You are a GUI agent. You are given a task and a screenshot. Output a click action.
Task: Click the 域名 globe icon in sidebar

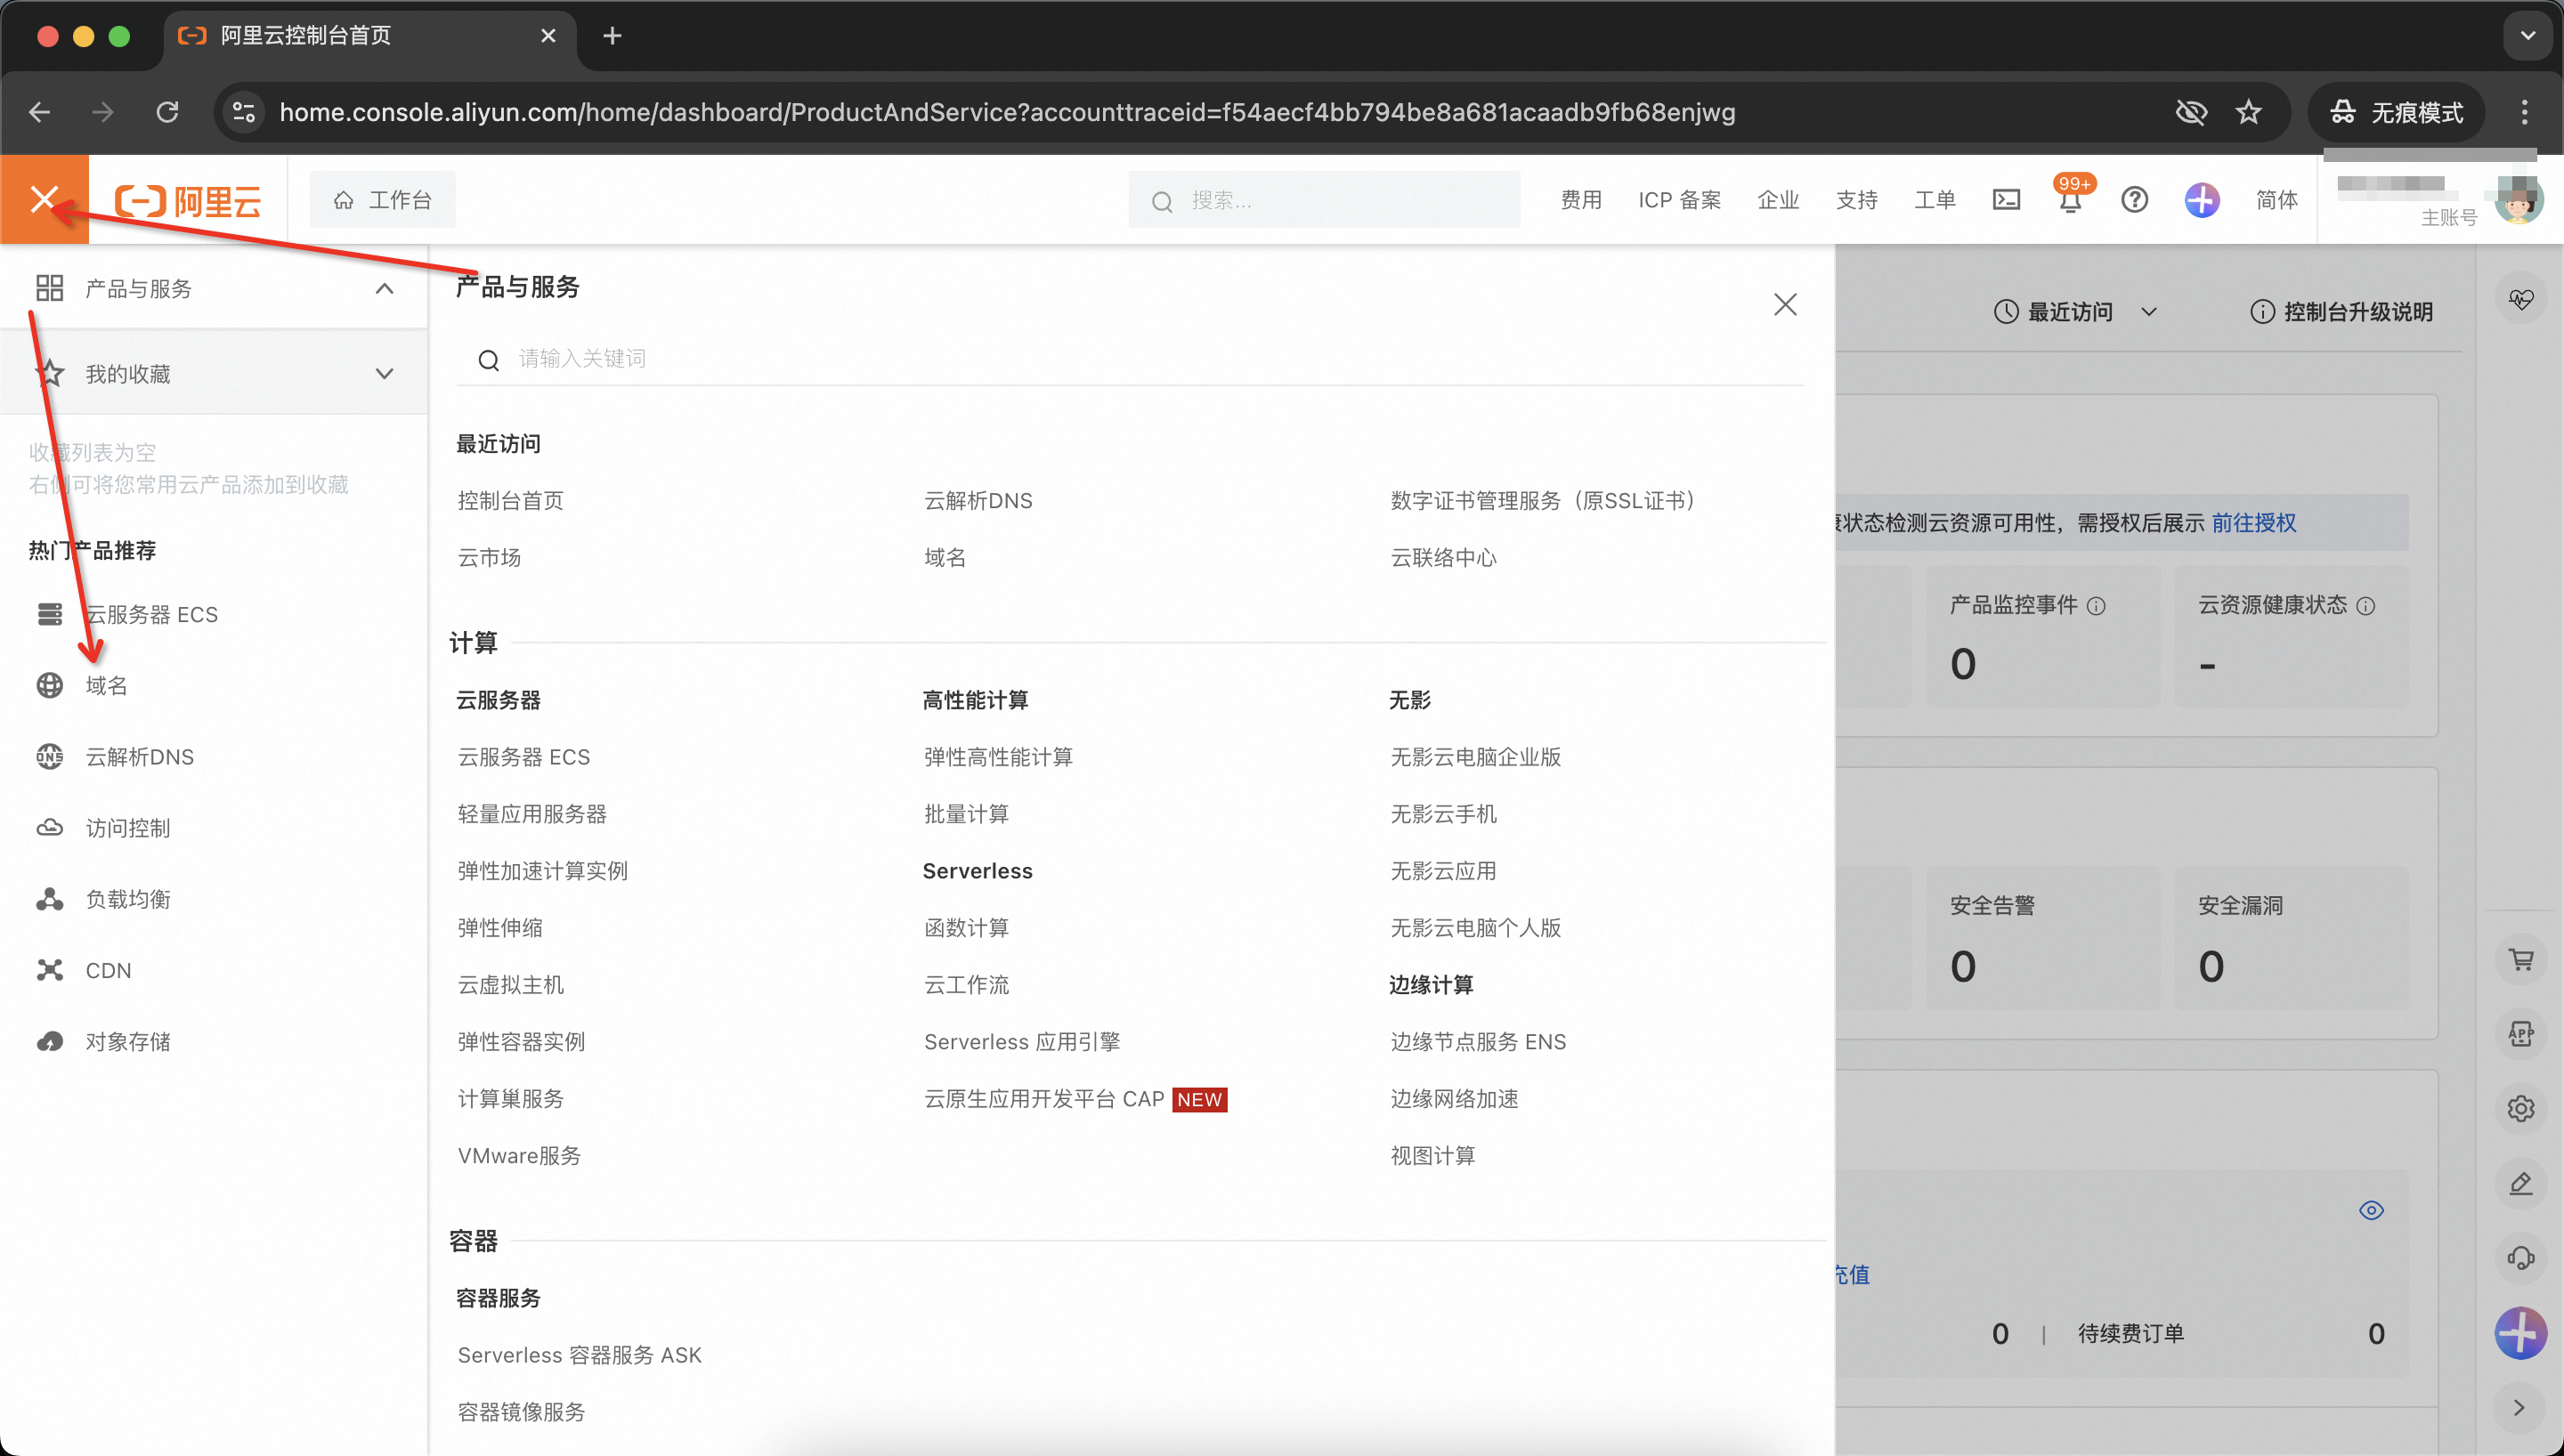coord(50,685)
